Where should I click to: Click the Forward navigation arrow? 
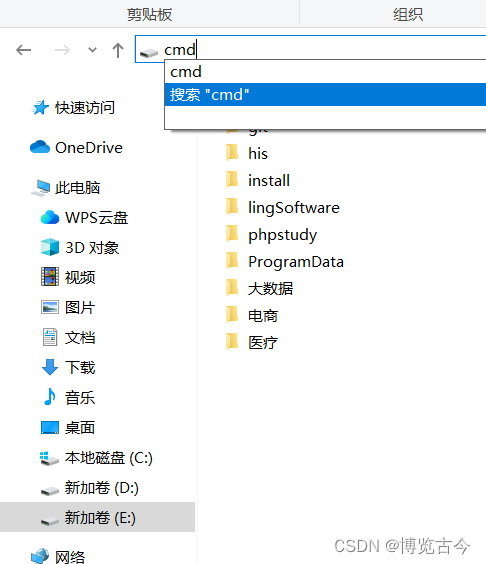tap(62, 50)
